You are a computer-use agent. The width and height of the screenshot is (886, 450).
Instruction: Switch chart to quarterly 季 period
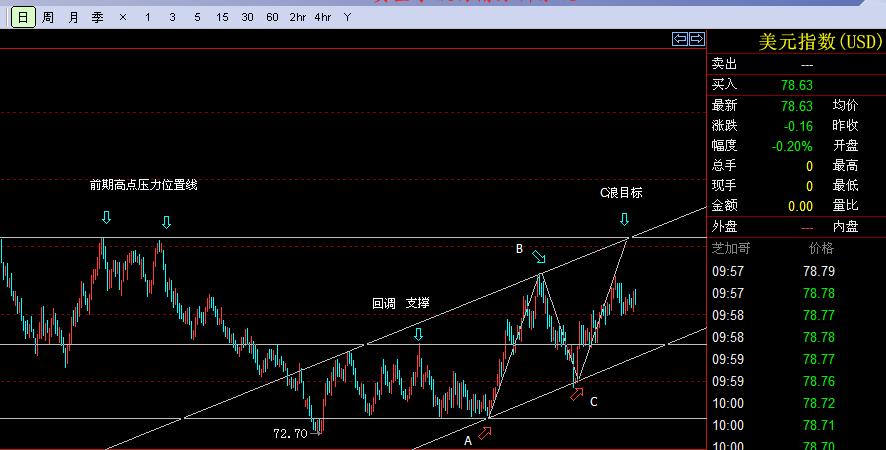tap(98, 18)
